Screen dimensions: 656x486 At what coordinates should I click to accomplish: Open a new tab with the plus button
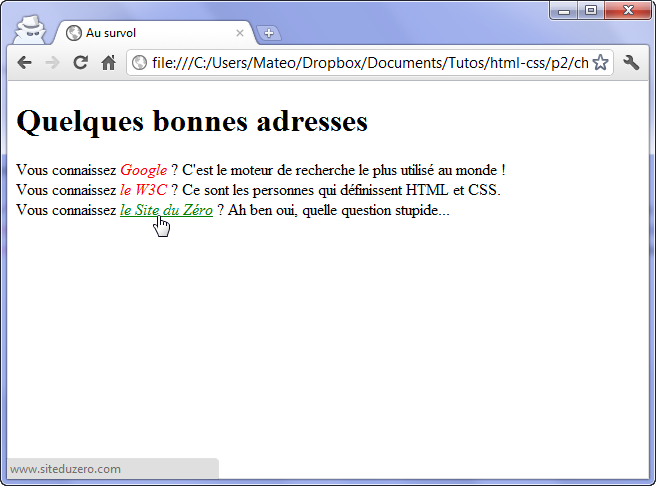269,33
